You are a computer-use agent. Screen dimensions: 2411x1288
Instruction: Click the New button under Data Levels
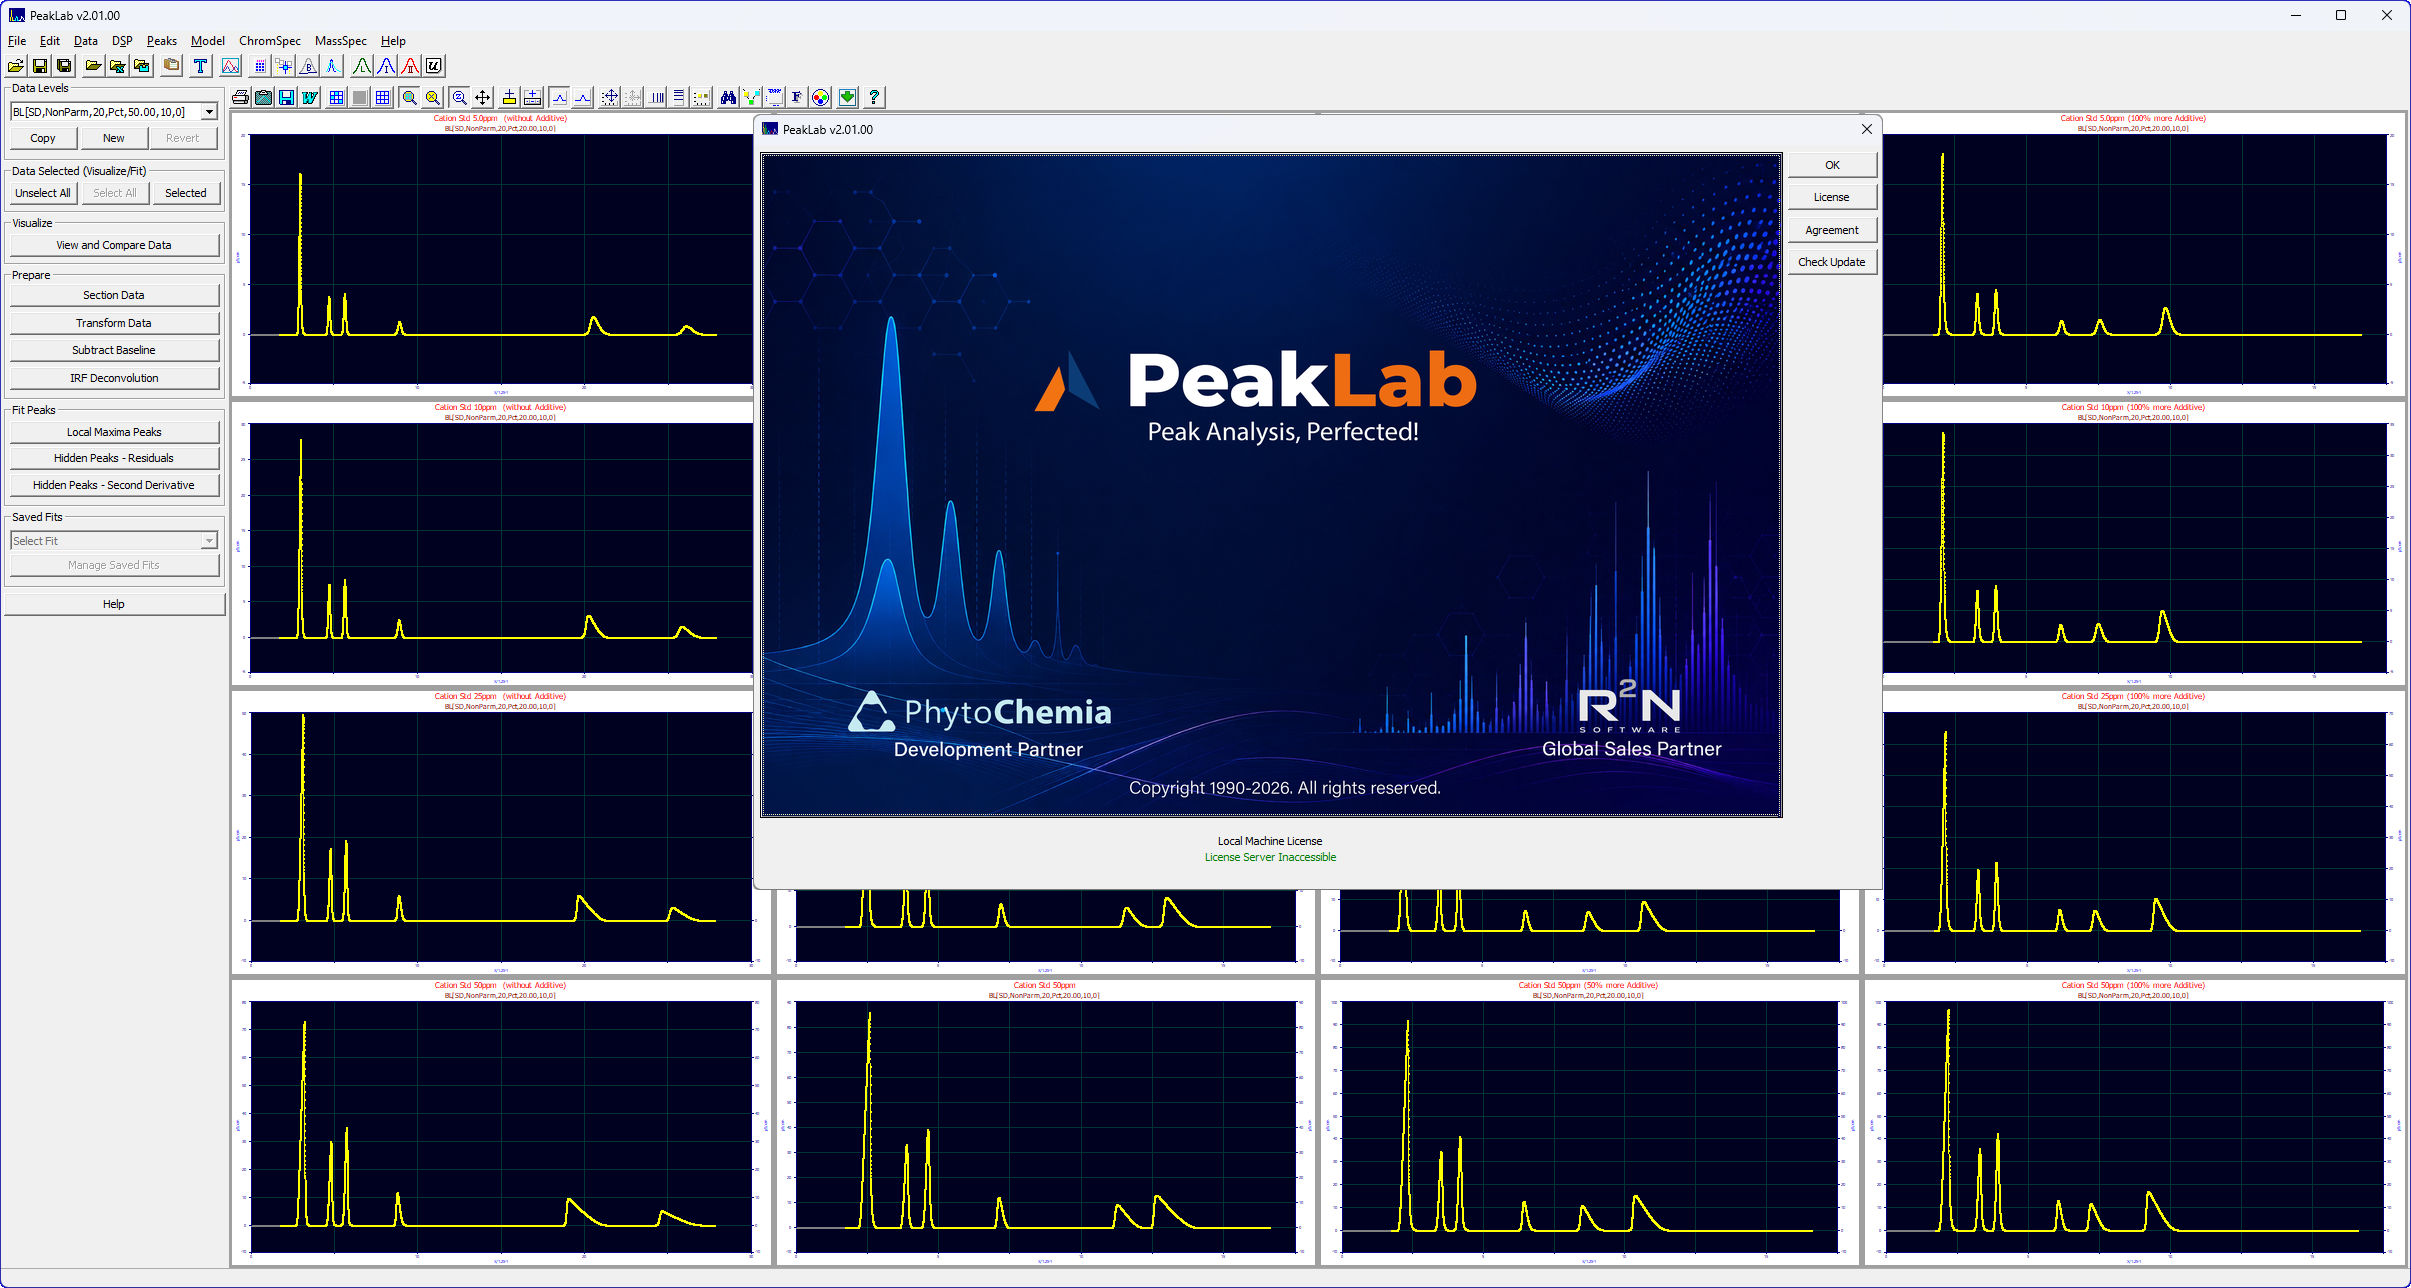pos(114,138)
